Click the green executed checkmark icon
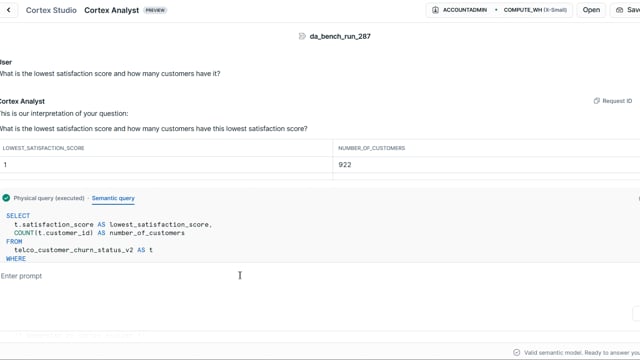 point(6,198)
